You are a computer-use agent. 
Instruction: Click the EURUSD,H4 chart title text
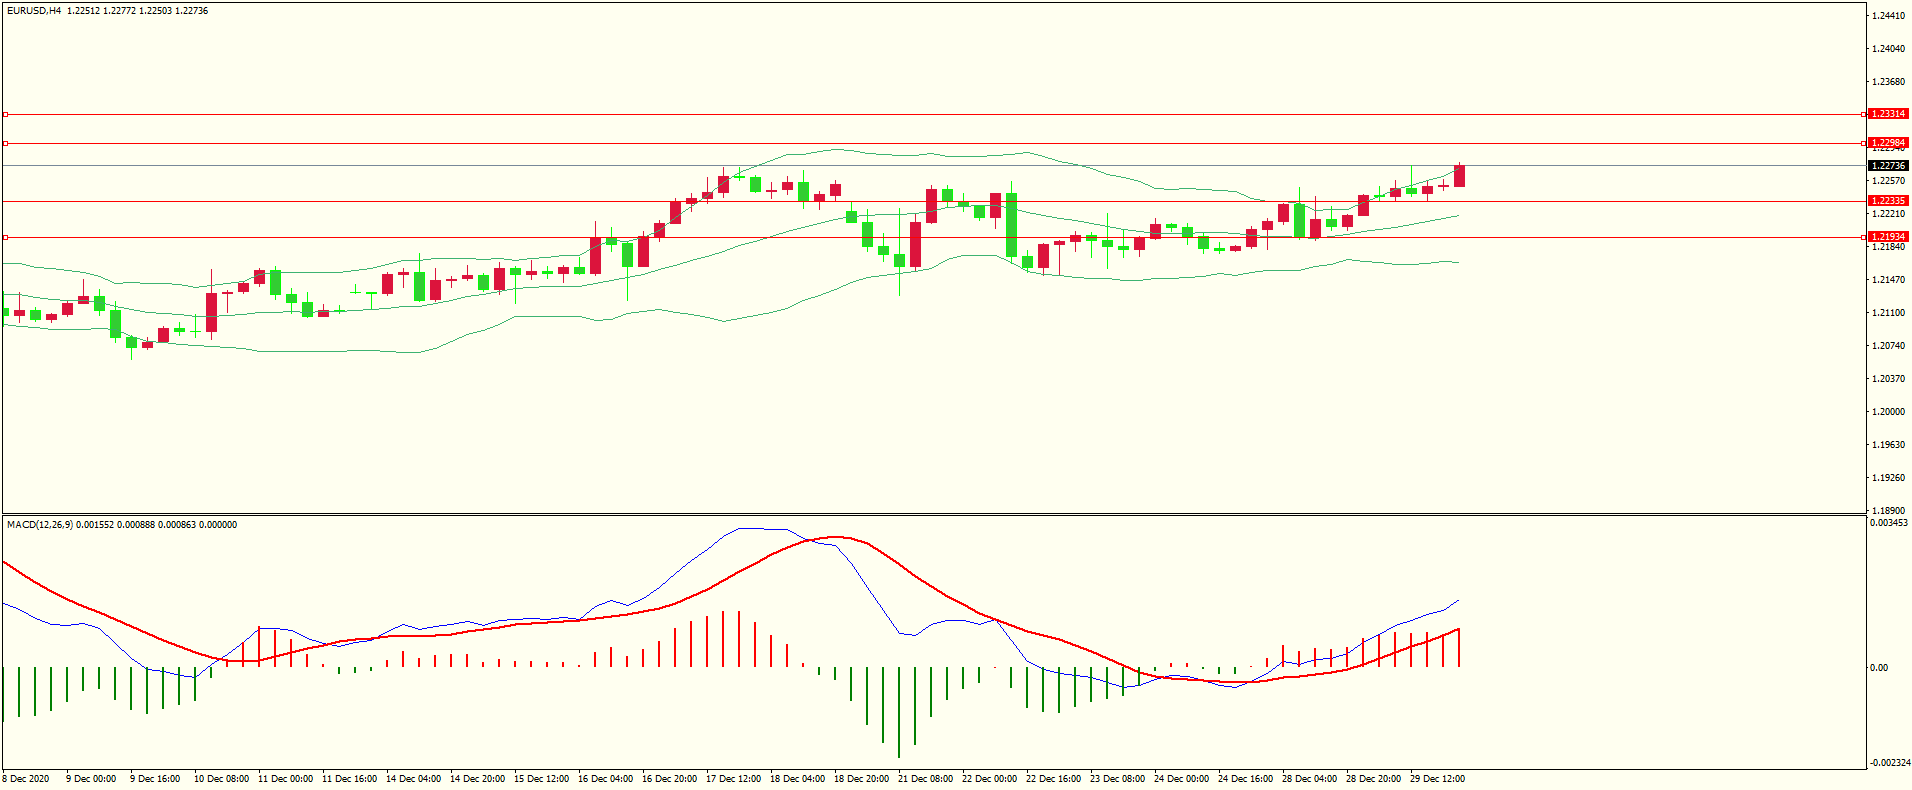pyautogui.click(x=33, y=11)
